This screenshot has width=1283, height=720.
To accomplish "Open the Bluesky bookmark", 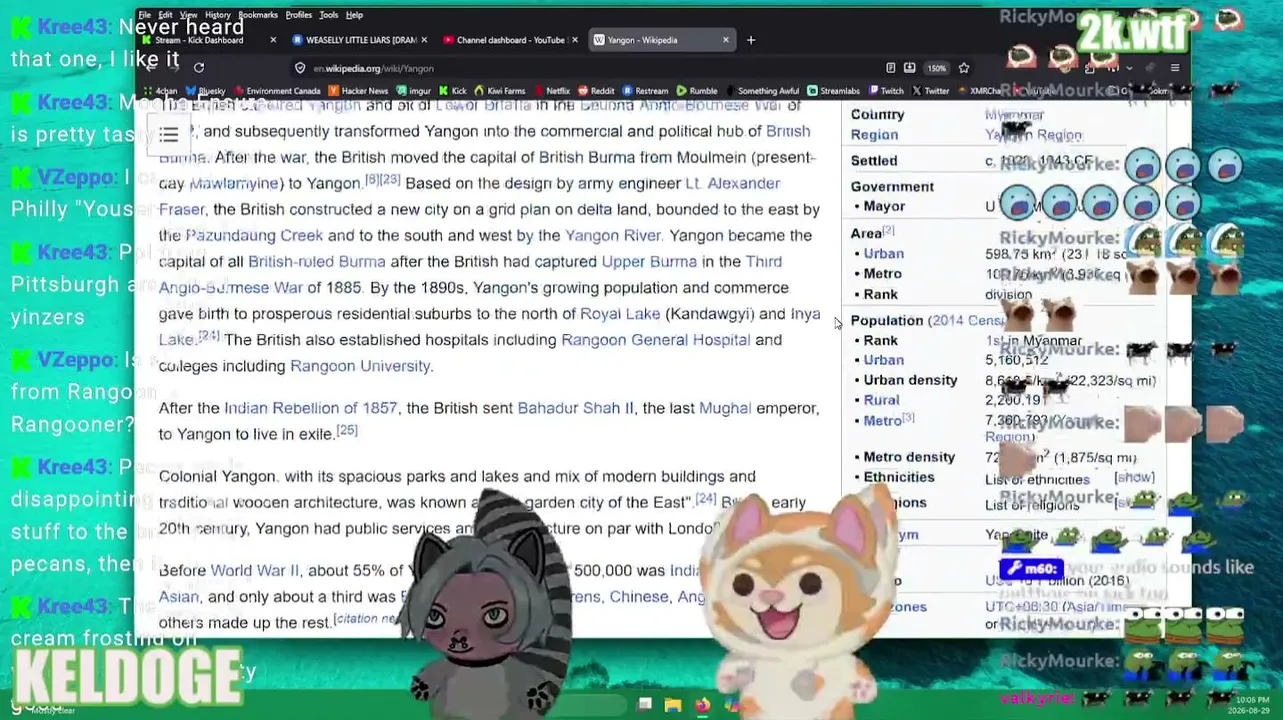I will [206, 91].
